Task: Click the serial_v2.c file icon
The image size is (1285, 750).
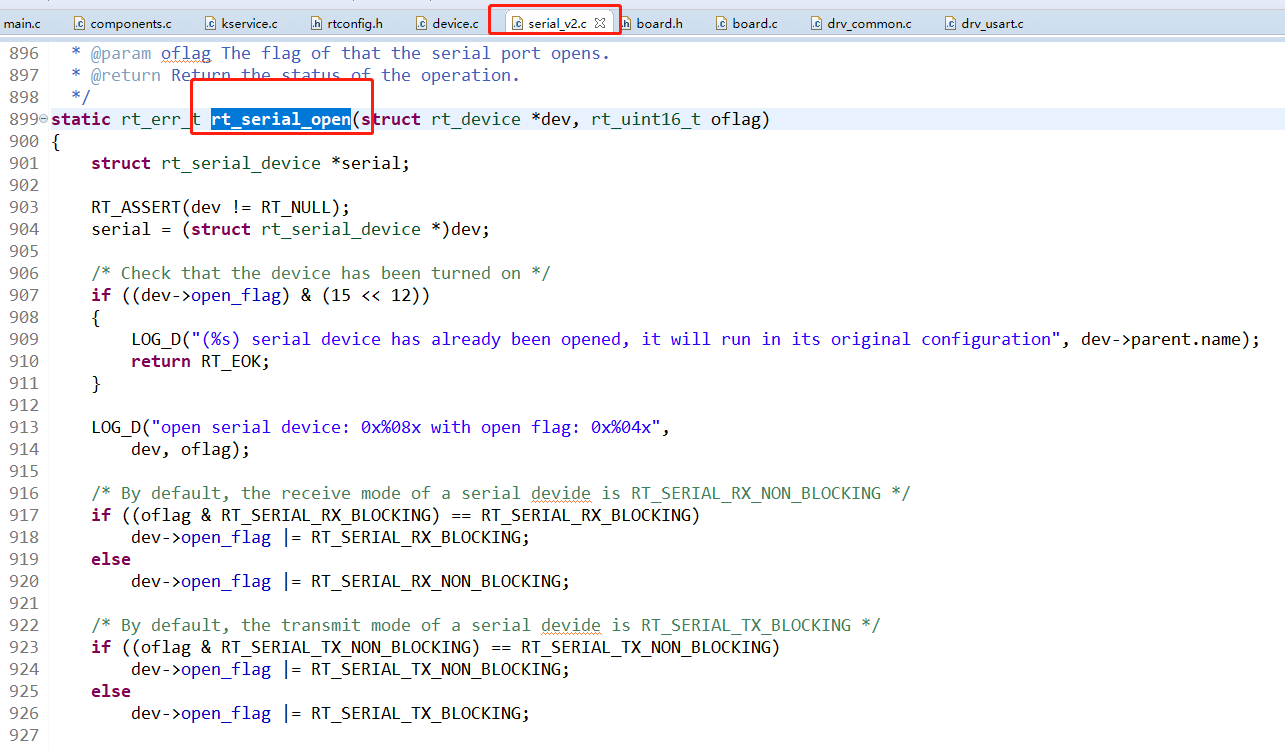Action: point(518,22)
